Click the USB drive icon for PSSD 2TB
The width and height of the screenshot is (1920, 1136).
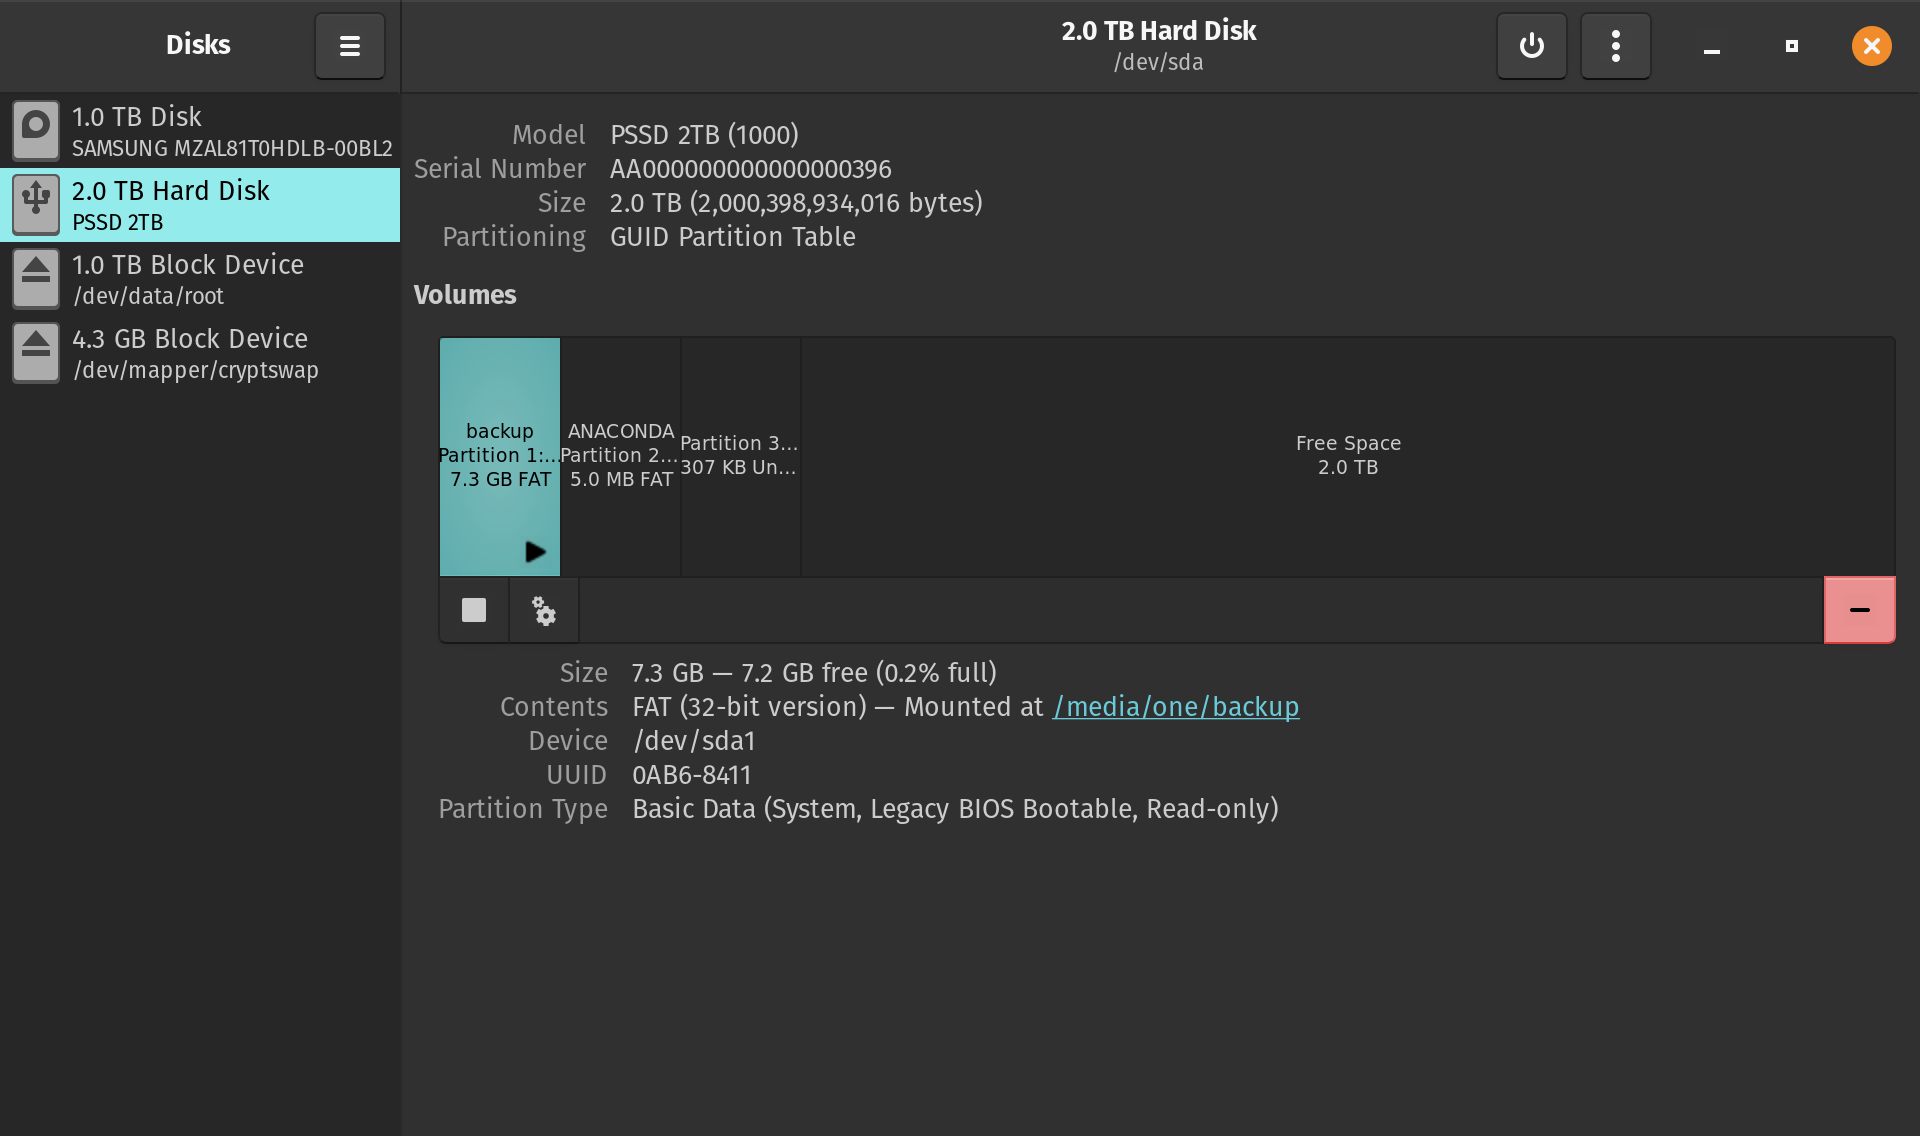pyautogui.click(x=36, y=205)
